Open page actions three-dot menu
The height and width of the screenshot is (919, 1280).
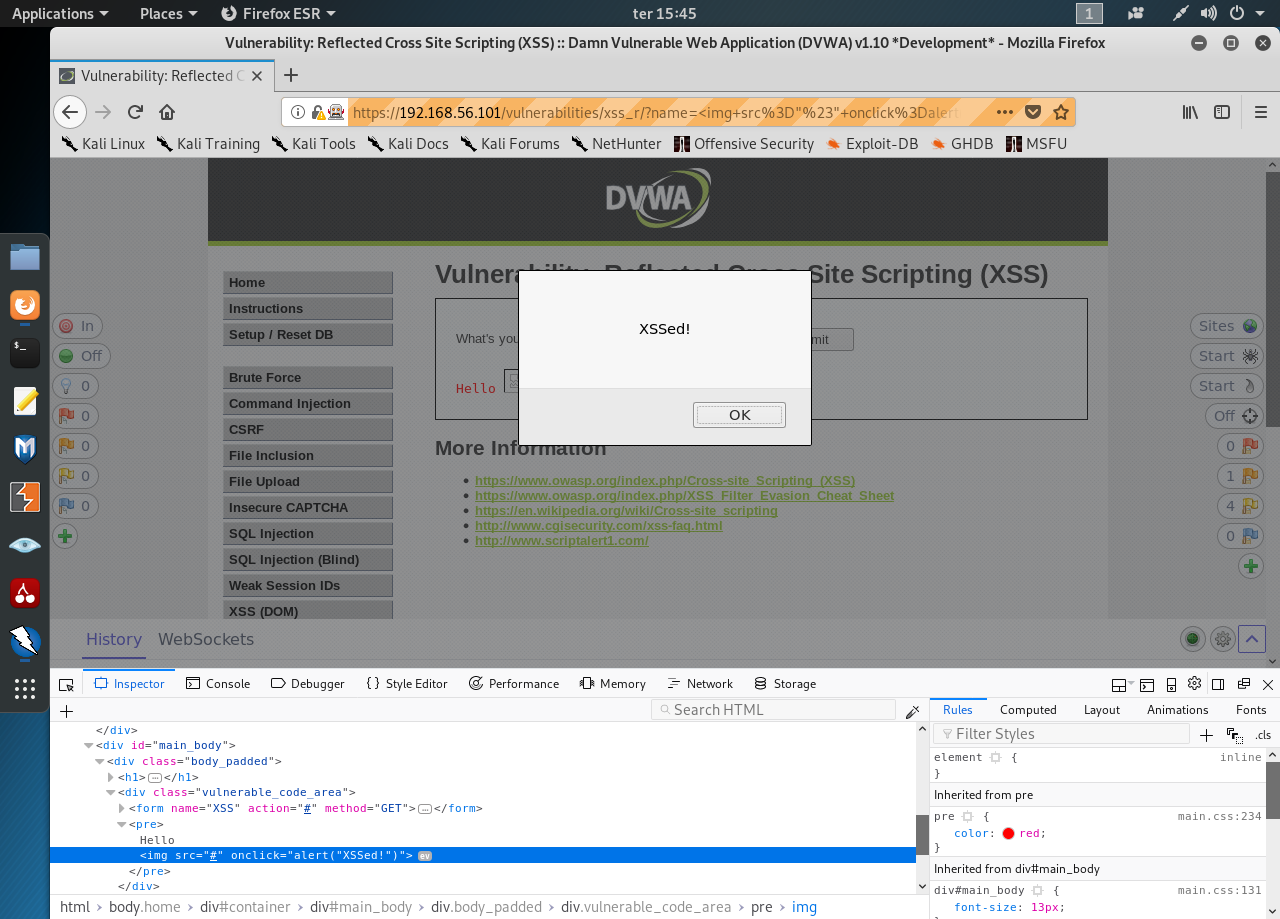(1005, 112)
